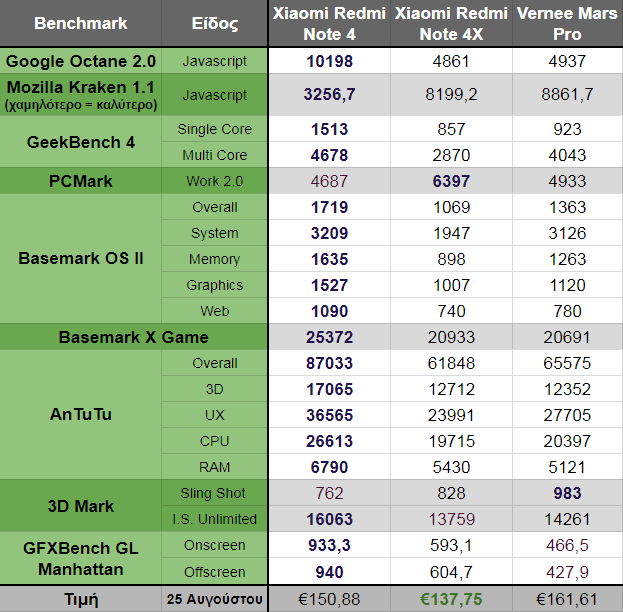Click the AnTuTu label
The height and width of the screenshot is (612, 623).
[x=81, y=414]
